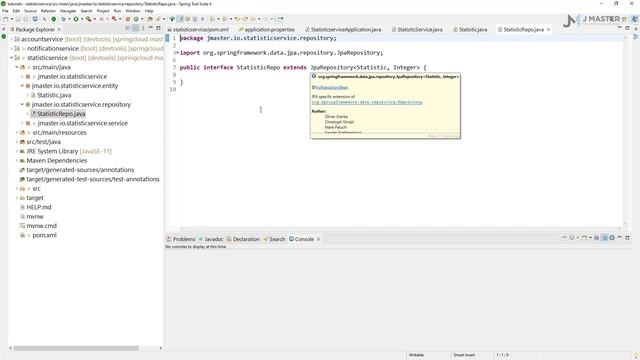Expand jmaster.io.statisticservice.service package

pos(22,123)
